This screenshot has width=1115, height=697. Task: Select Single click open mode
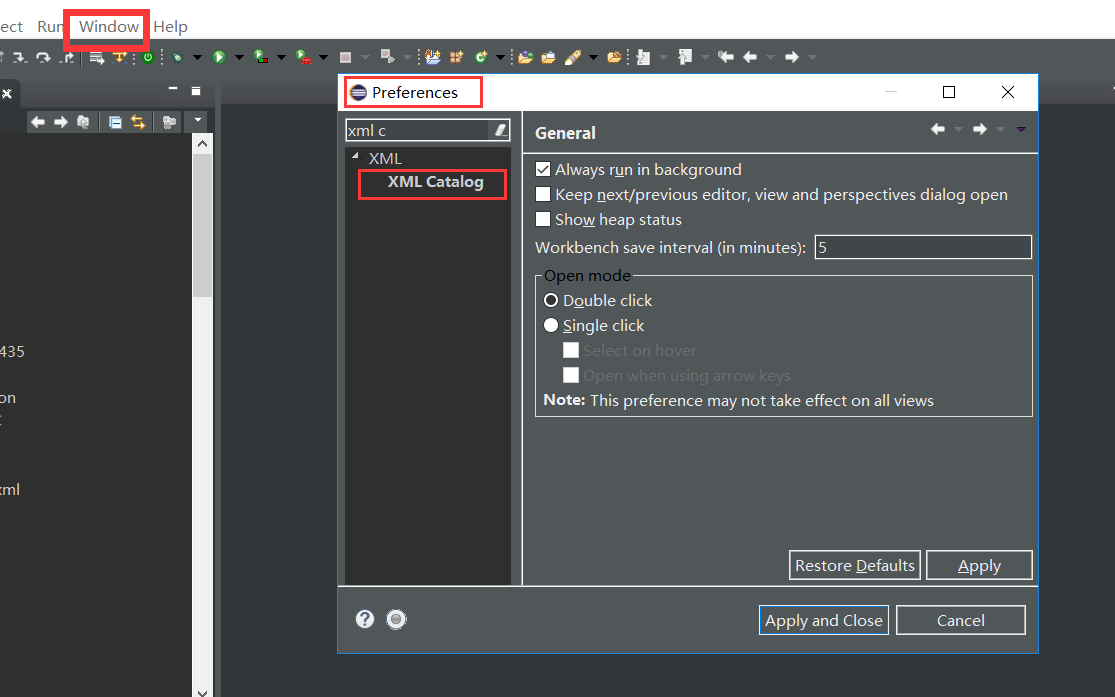click(x=551, y=325)
